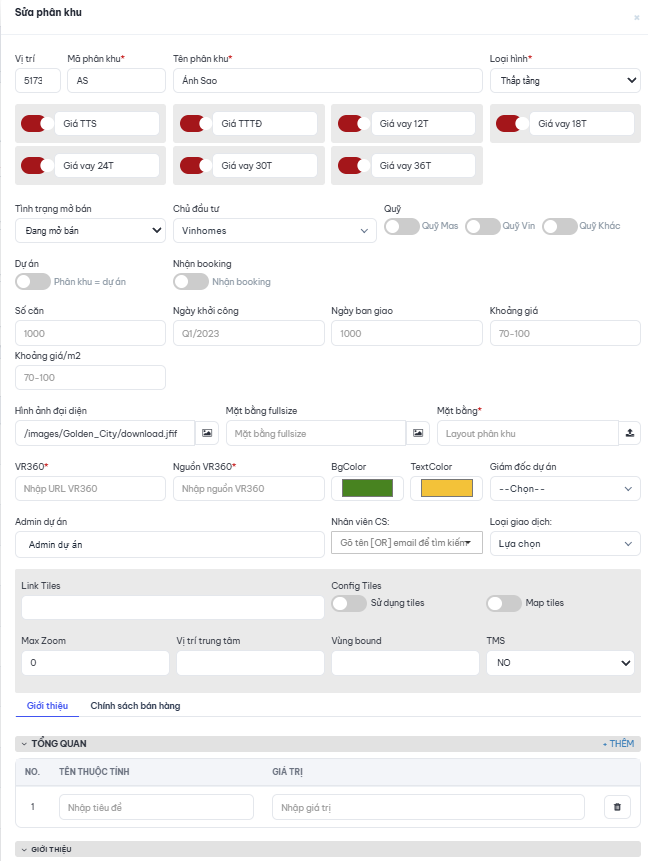The height and width of the screenshot is (861, 648).
Task: Click the Vùng bound field
Action: (405, 663)
